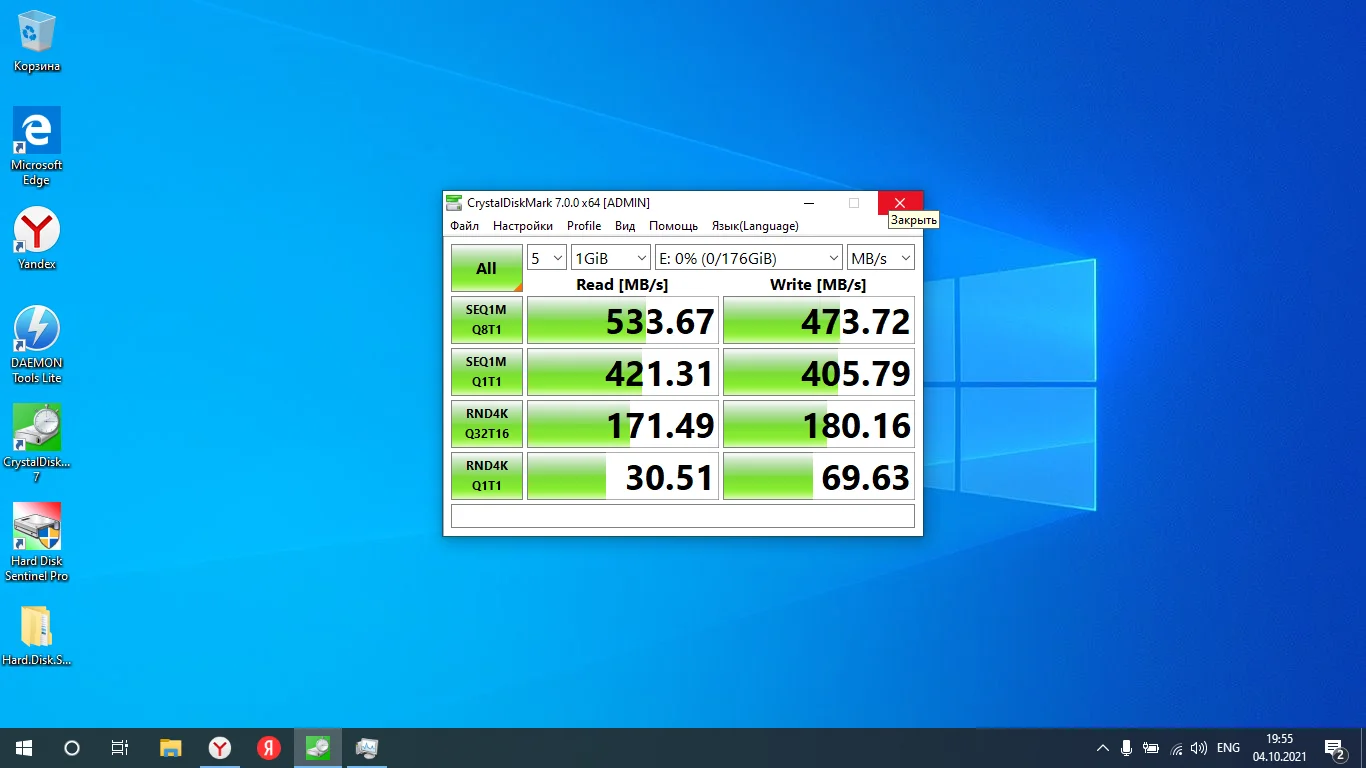
Task: Select the Hard.Disk.S... folder on desktop
Action: [x=37, y=635]
